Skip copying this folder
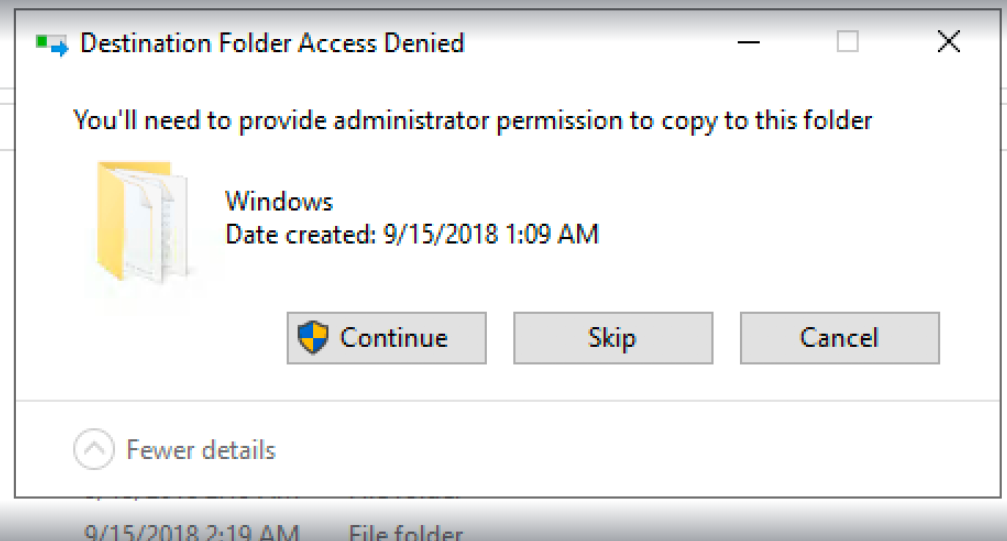1007x541 pixels. 613,338
